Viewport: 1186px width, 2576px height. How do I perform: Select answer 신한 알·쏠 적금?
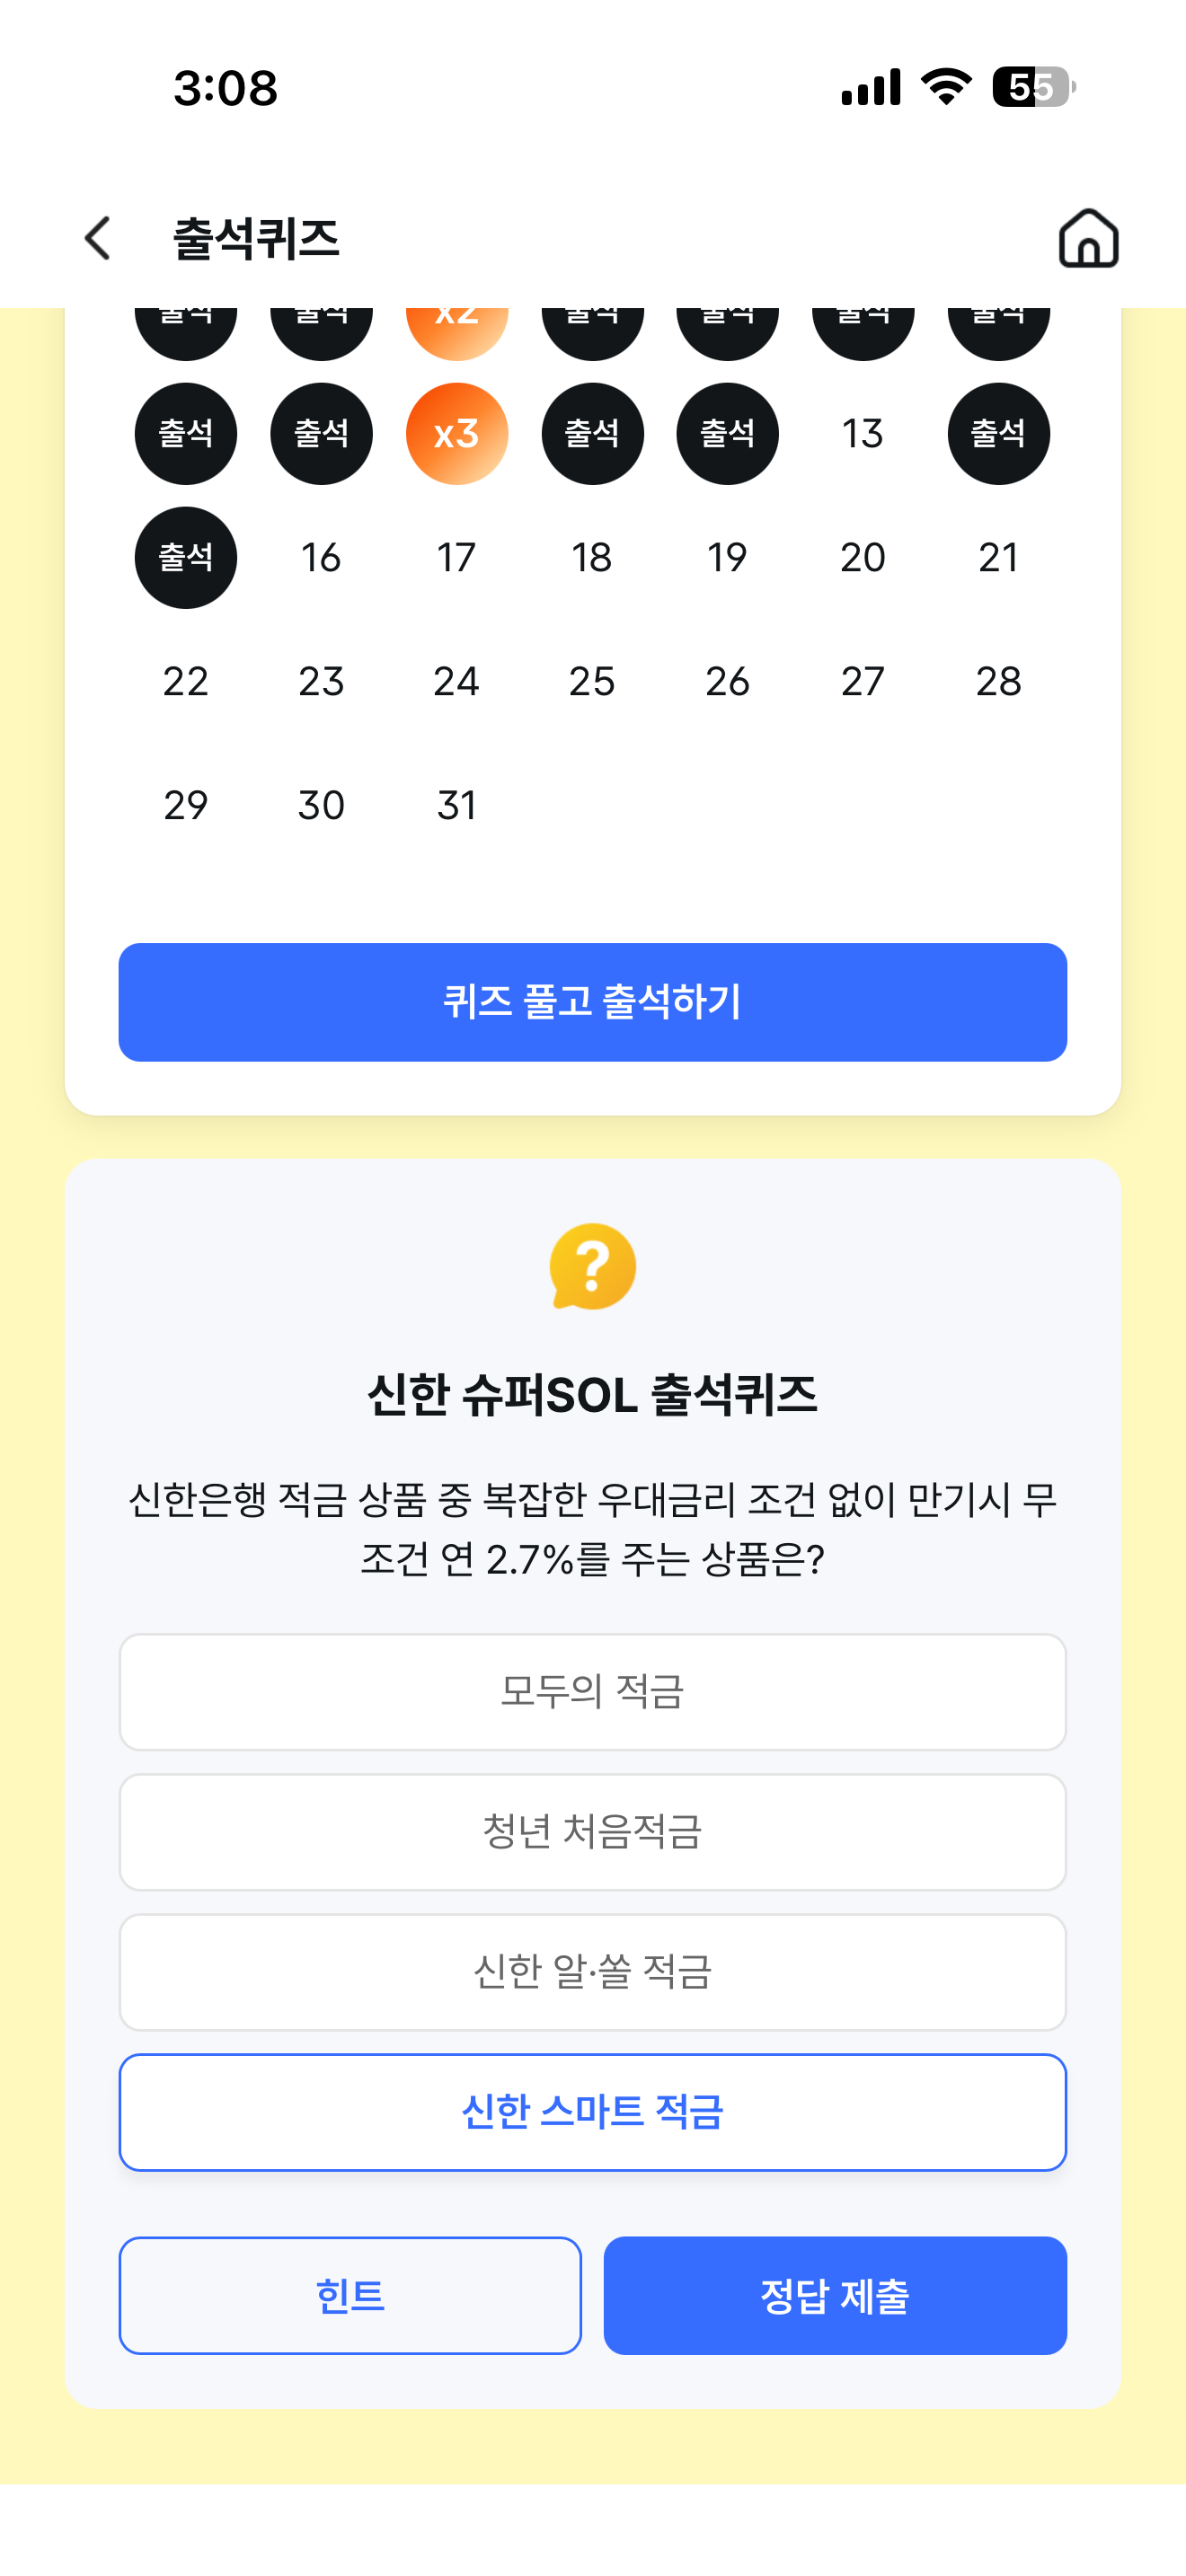593,1972
